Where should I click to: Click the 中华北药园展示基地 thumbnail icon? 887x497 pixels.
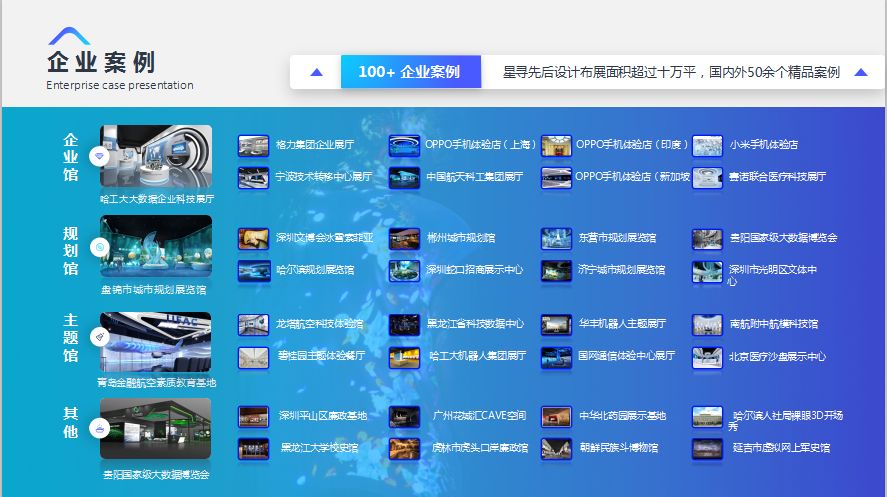(x=556, y=417)
